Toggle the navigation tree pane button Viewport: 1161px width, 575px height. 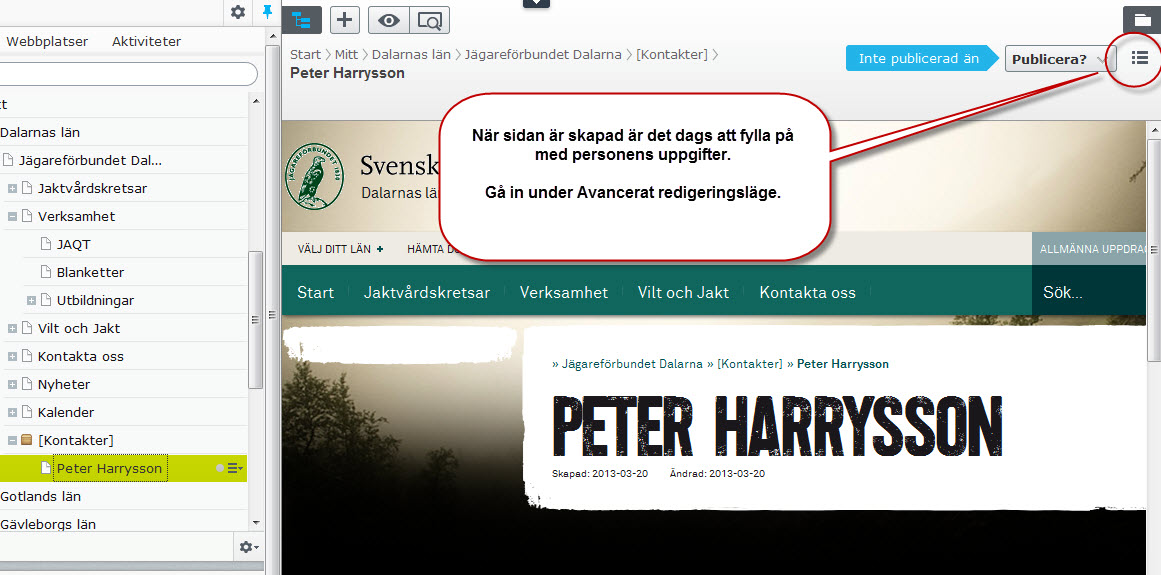pyautogui.click(x=301, y=20)
